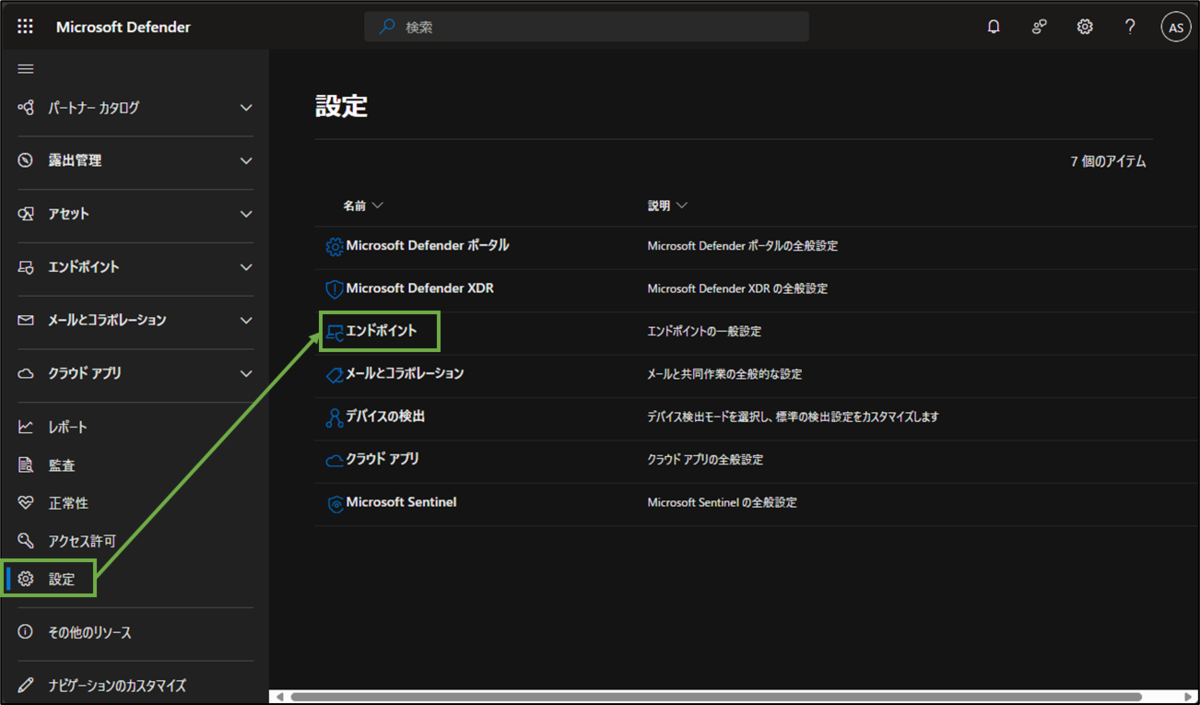Click the エンドポイント row laptop icon in list
The image size is (1200, 705).
[x=334, y=331]
